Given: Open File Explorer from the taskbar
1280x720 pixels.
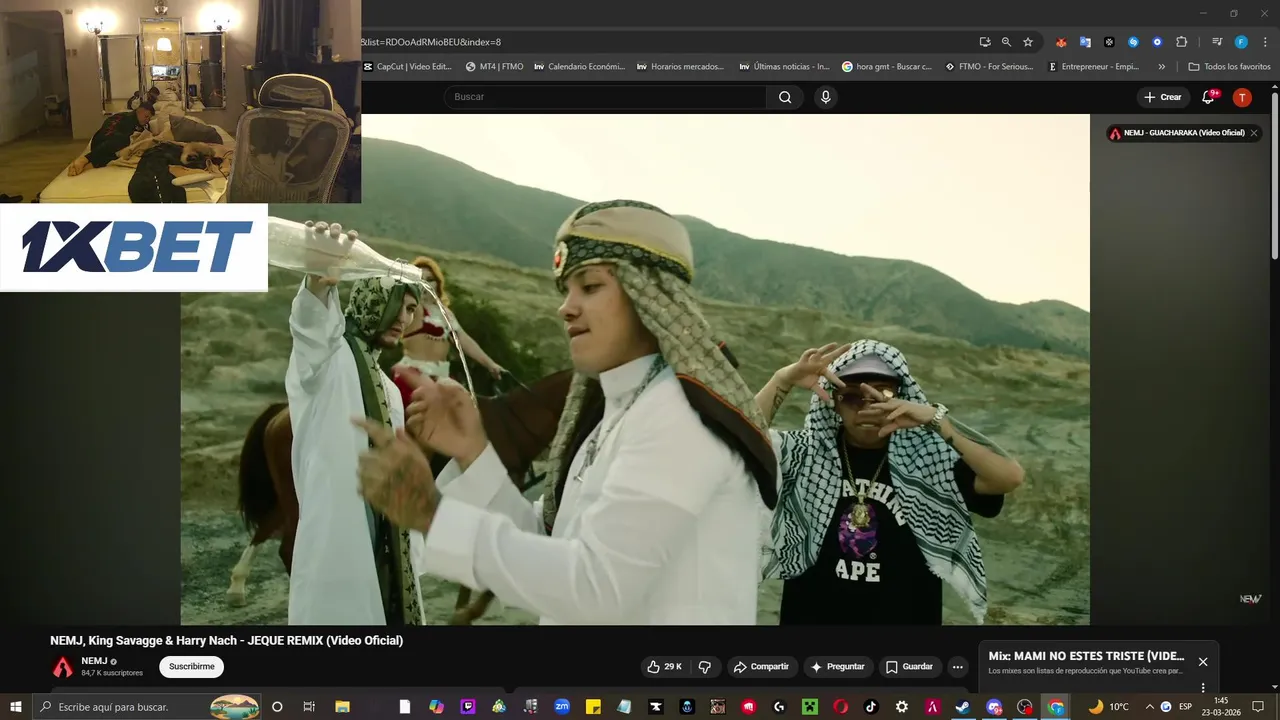Looking at the screenshot, I should [x=342, y=707].
